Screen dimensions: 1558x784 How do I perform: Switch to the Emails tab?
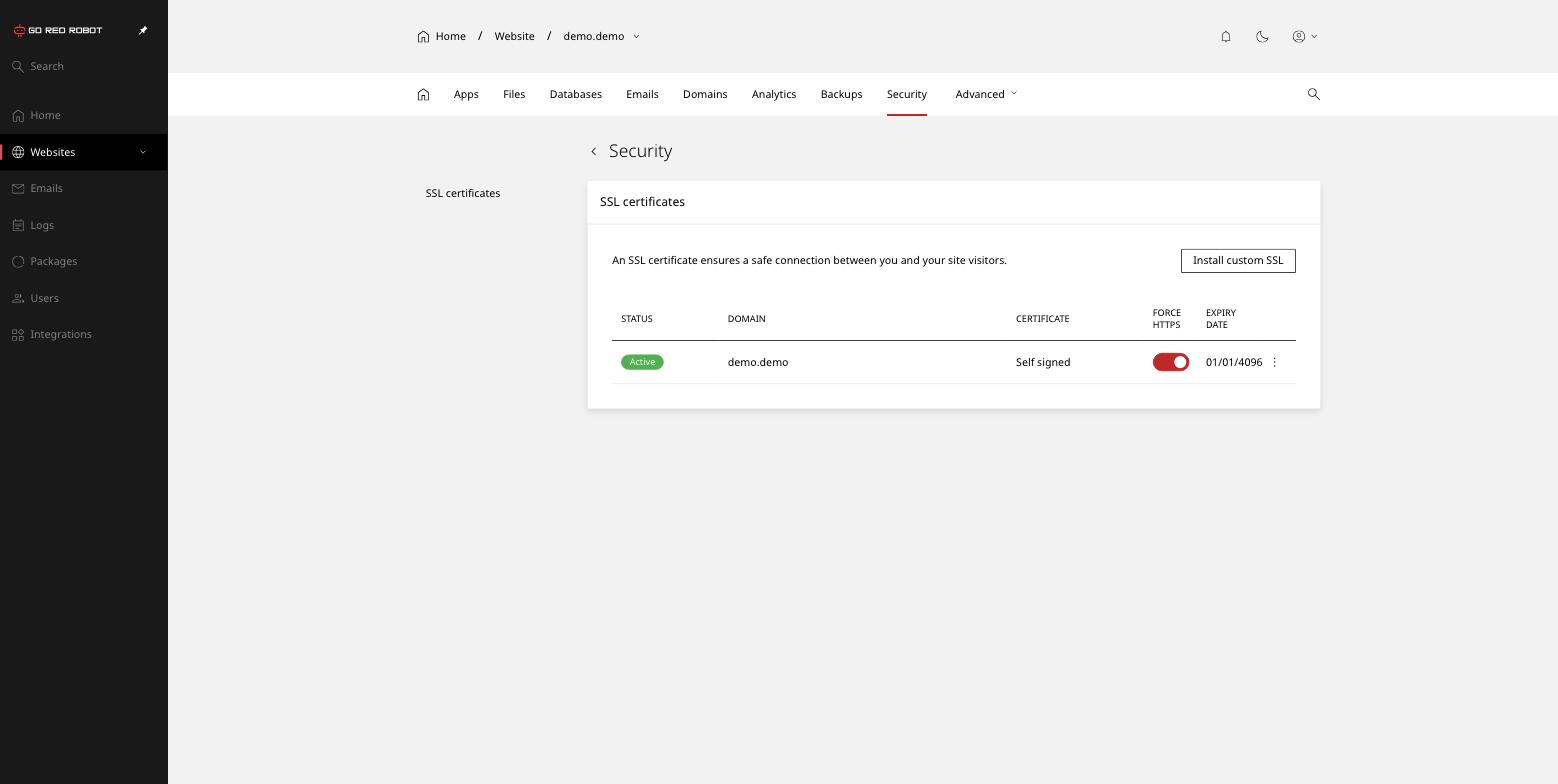(x=642, y=94)
